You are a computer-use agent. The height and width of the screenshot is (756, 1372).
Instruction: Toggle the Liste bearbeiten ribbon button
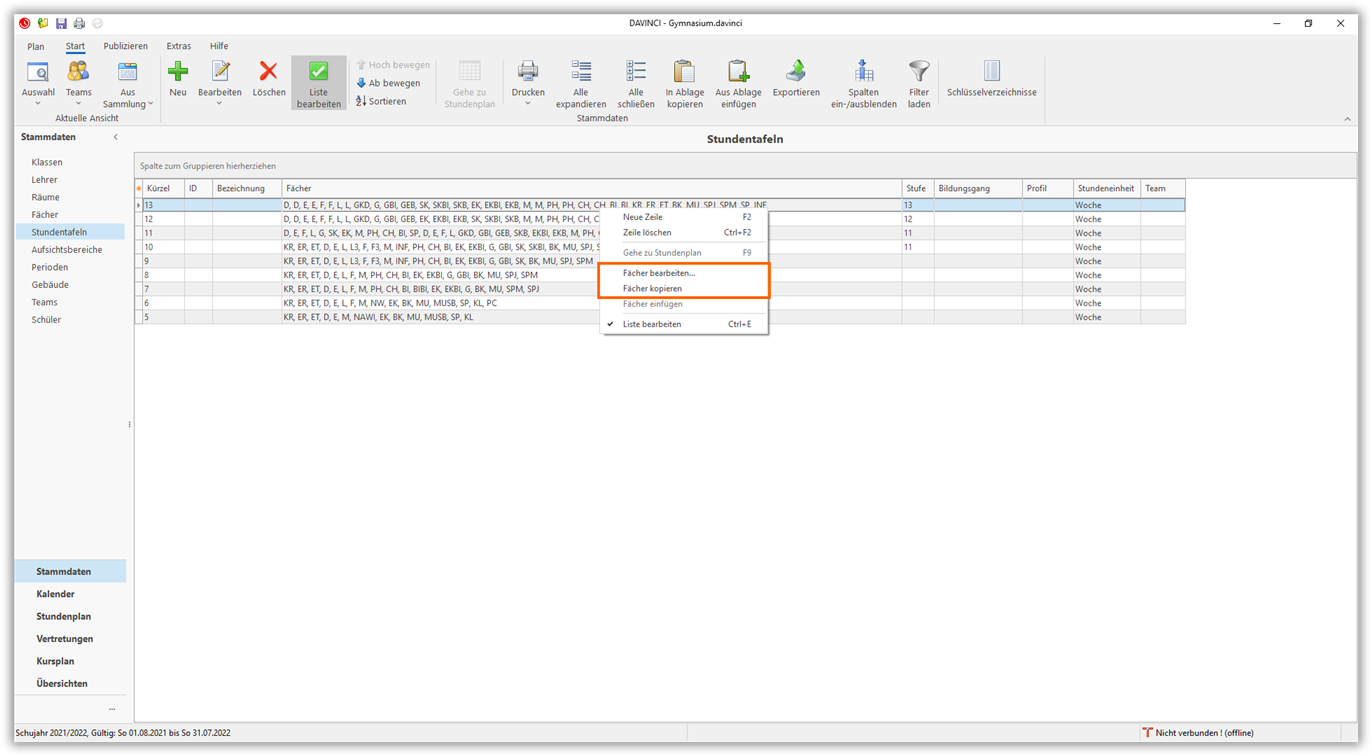[x=318, y=82]
